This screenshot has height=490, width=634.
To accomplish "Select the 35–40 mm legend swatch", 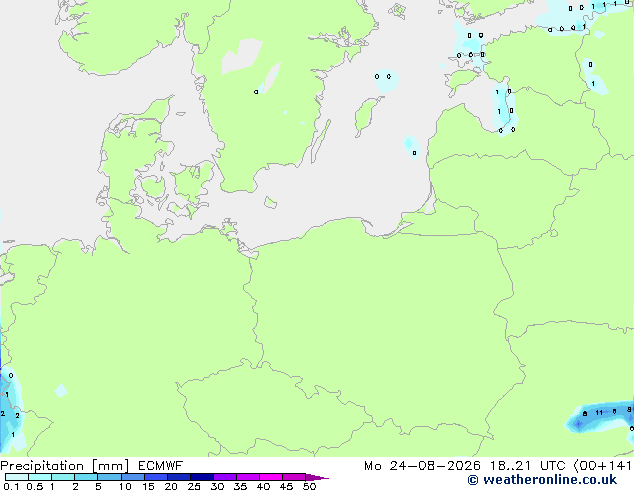I will click(x=247, y=477).
